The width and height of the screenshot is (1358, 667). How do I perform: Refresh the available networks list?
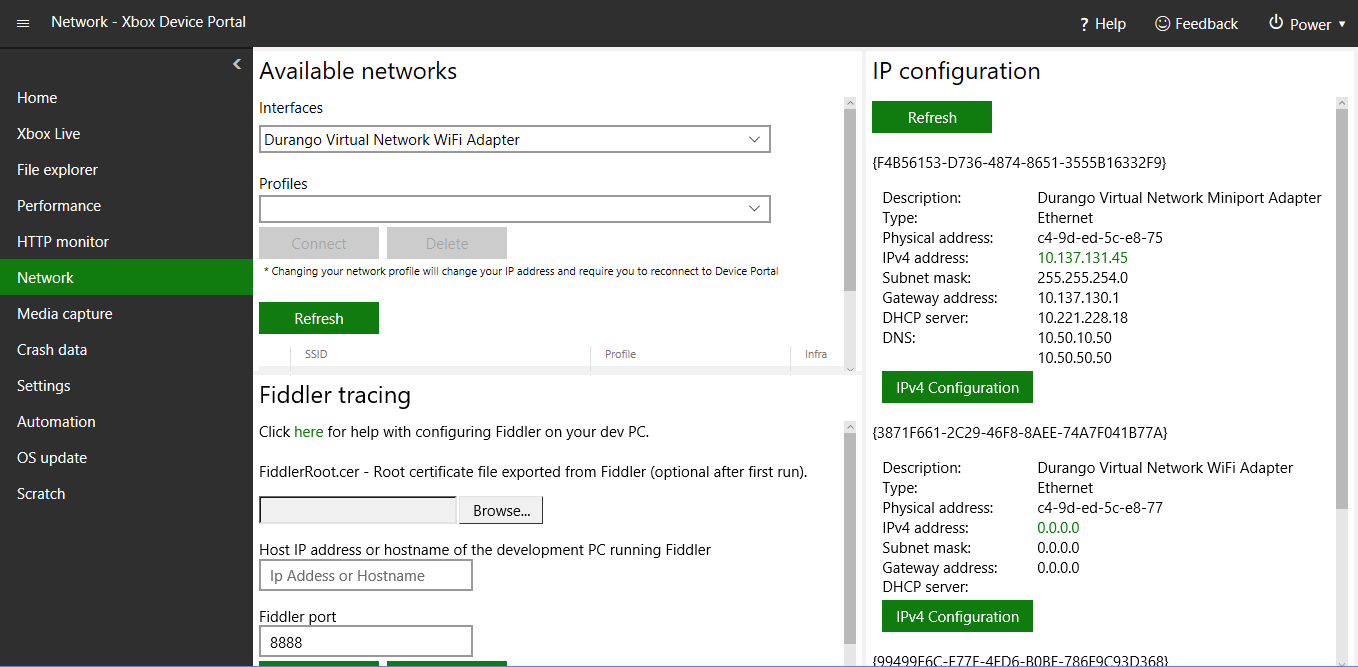pos(319,318)
